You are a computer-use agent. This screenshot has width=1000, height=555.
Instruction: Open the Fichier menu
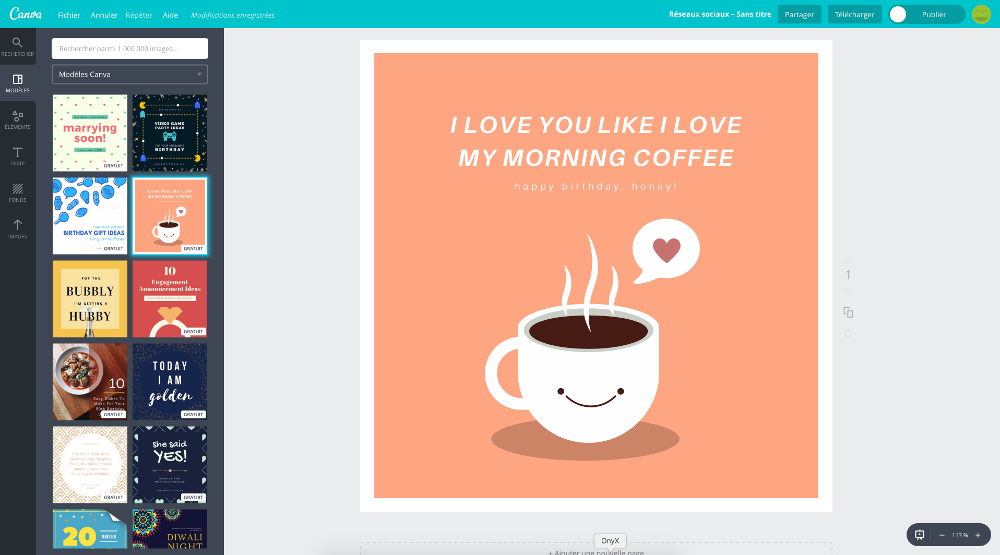pyautogui.click(x=69, y=15)
